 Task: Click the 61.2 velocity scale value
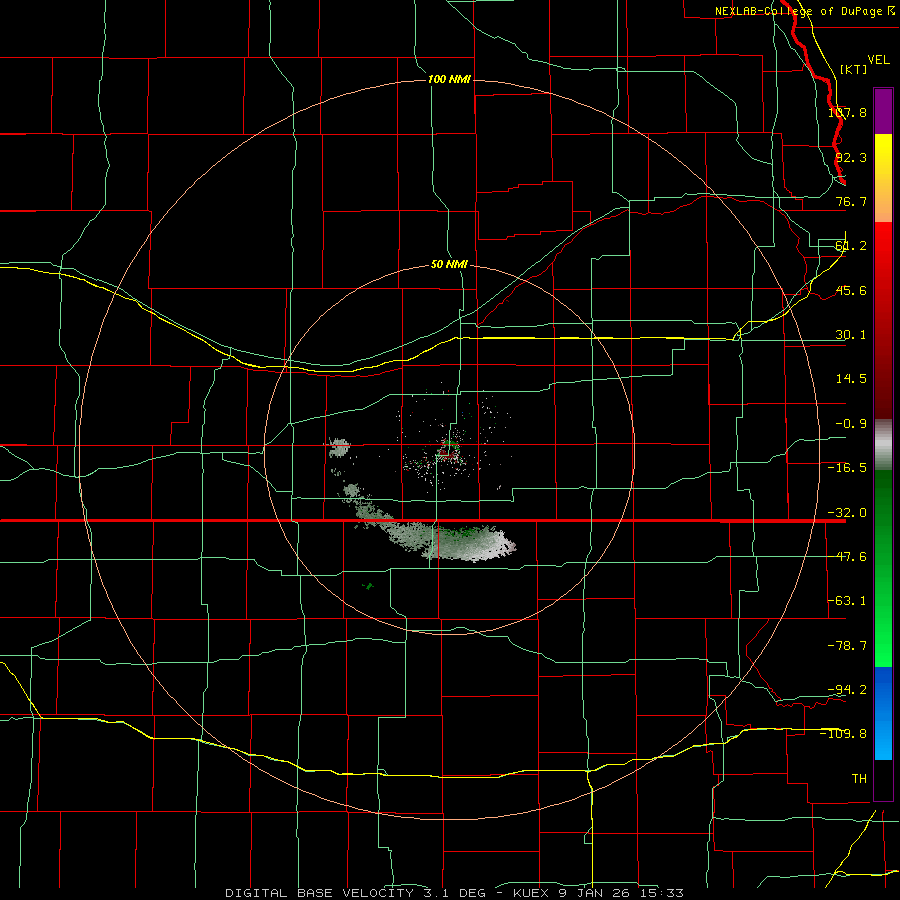tap(851, 246)
